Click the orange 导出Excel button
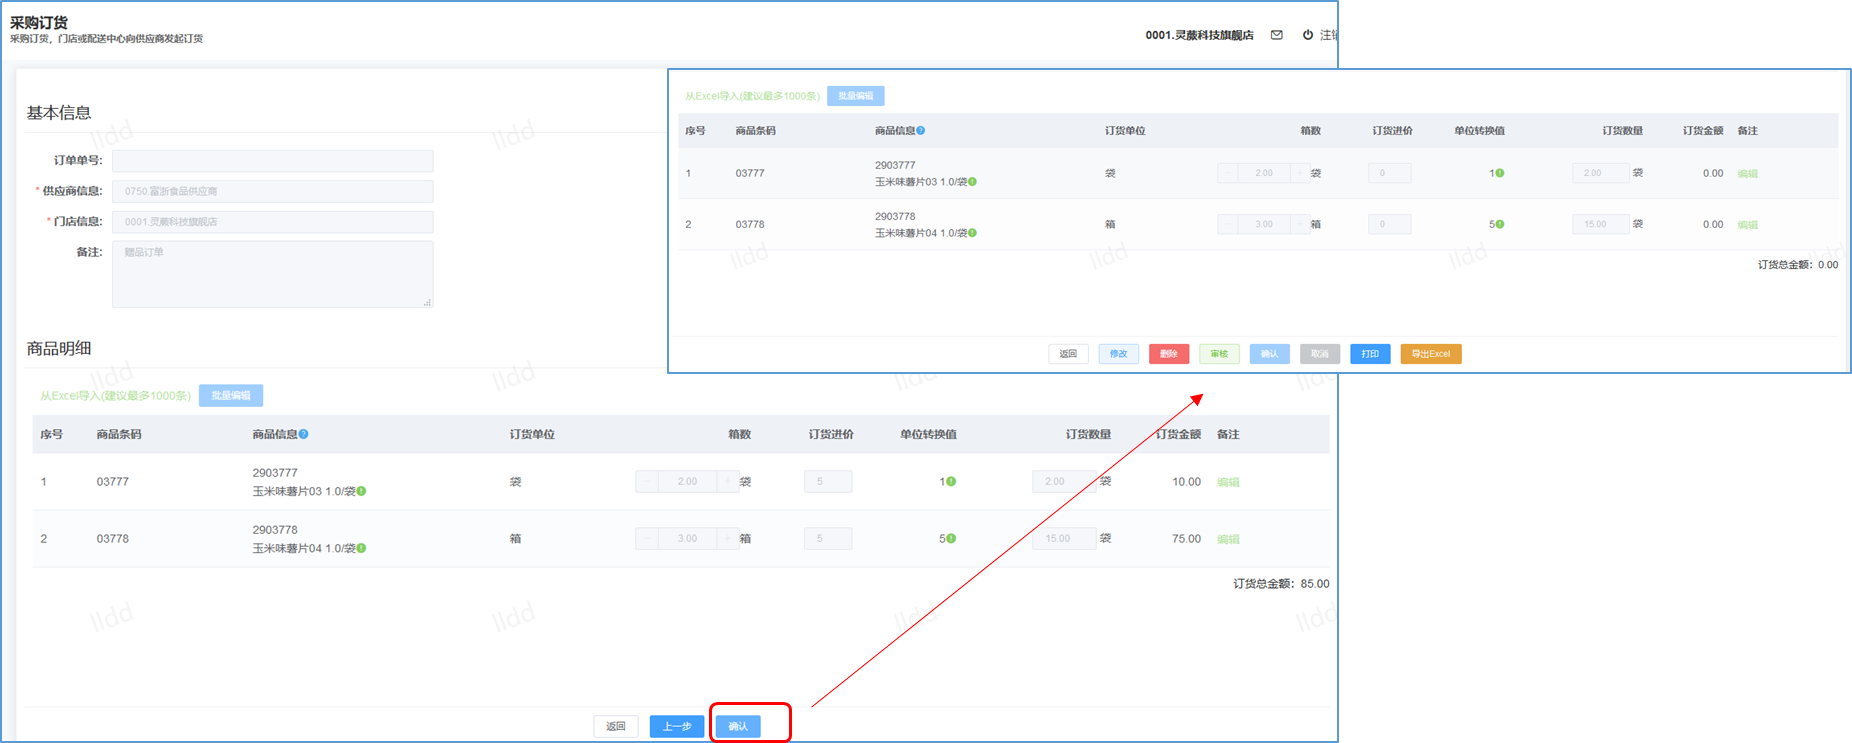The image size is (1852, 743). 1430,354
